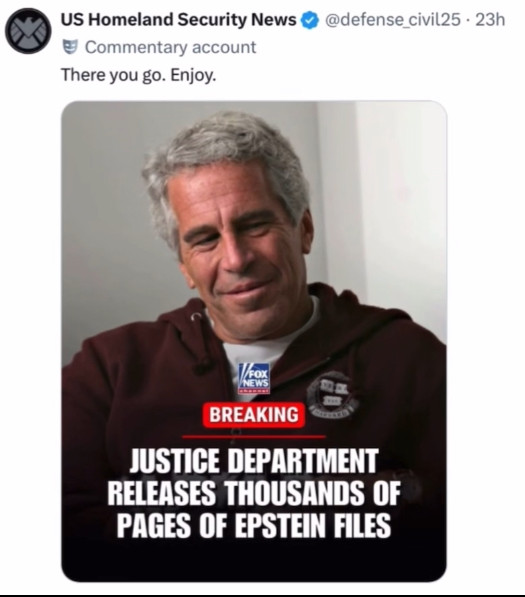Click the blue verified checkmark badge

pyautogui.click(x=310, y=20)
